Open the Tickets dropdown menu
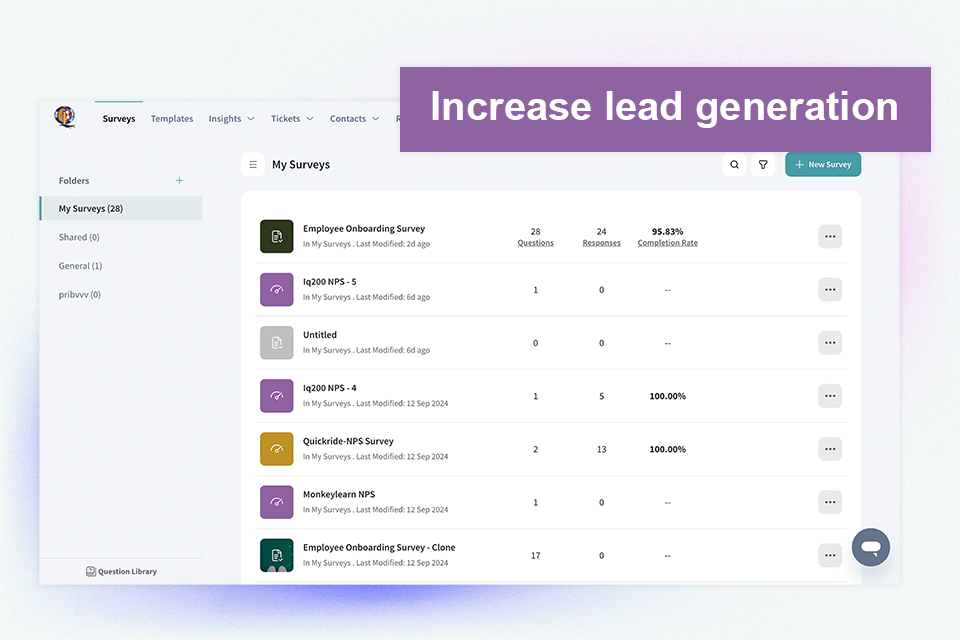Screen dimensions: 960x640 [291, 118]
